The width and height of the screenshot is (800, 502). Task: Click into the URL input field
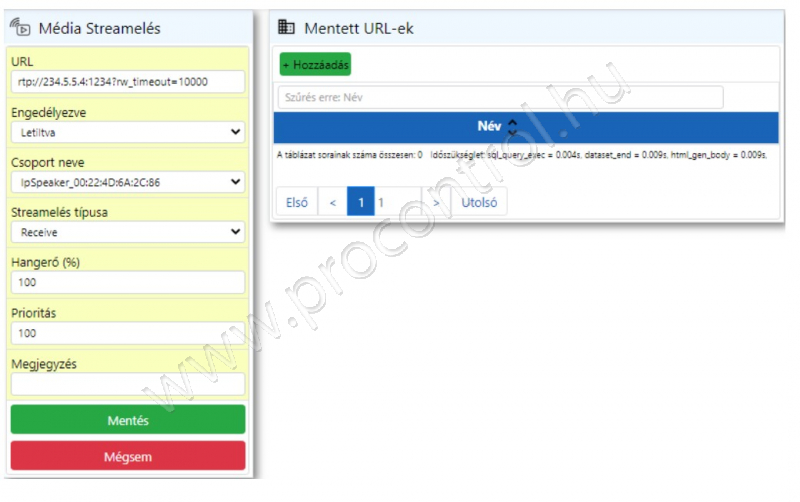click(x=127, y=81)
